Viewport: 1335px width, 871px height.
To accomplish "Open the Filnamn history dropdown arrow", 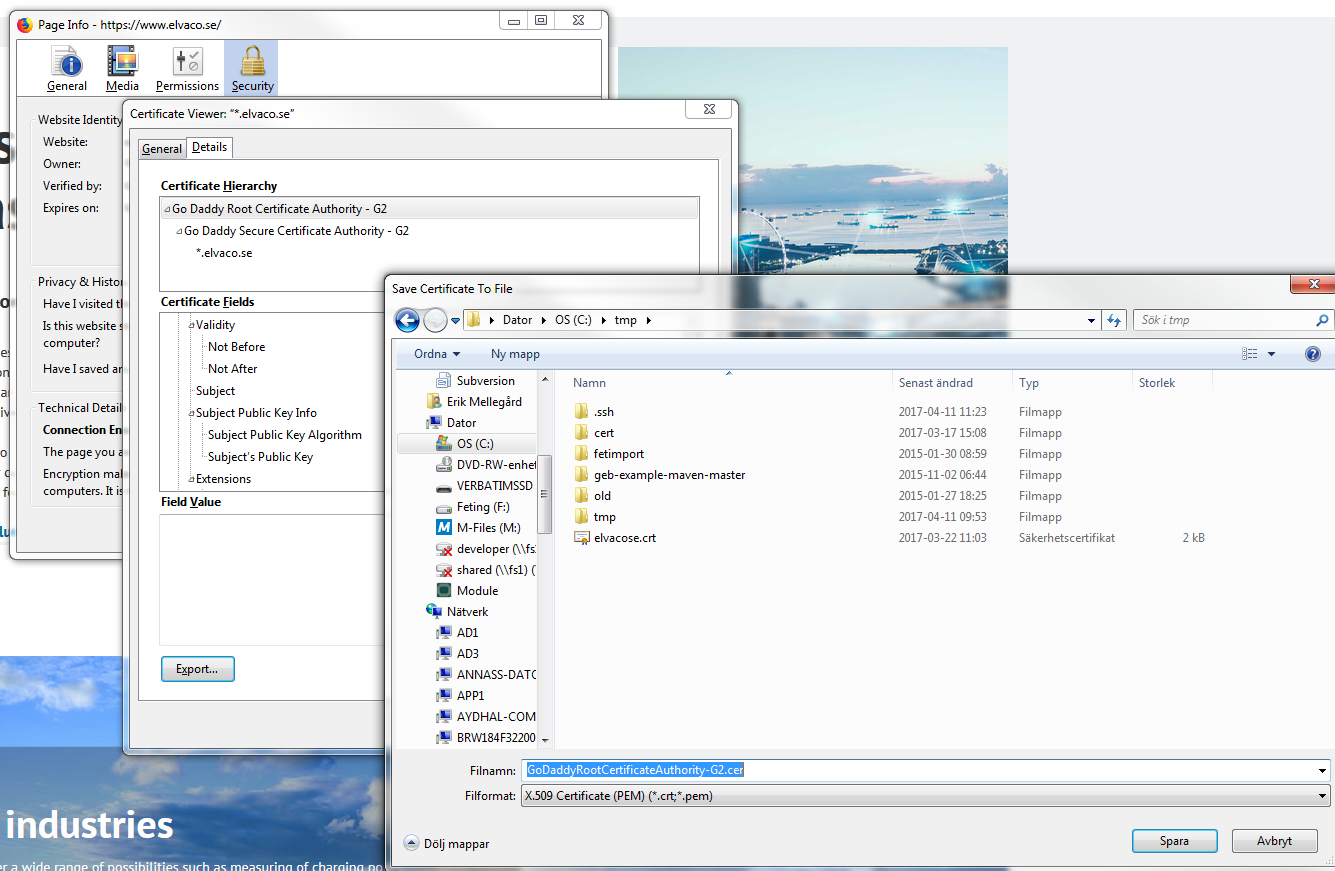I will tap(1323, 771).
